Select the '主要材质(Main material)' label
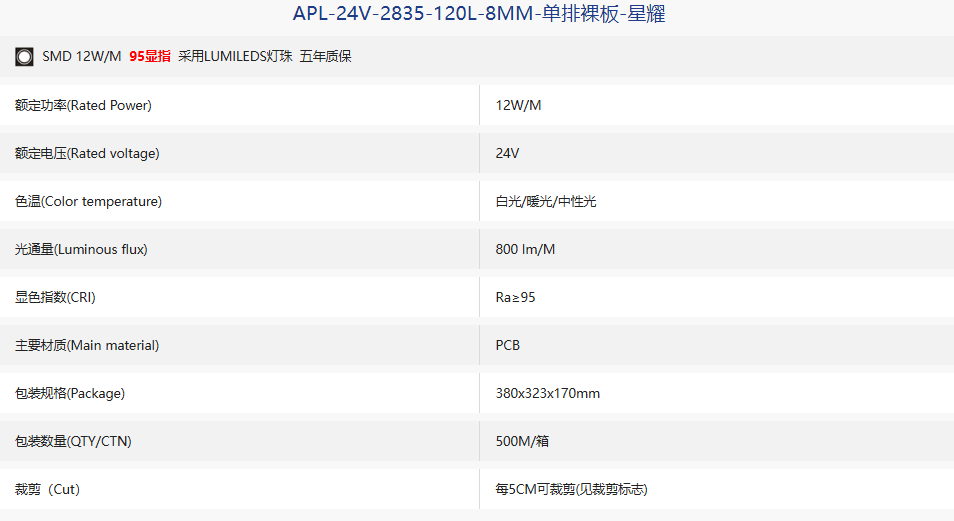This screenshot has width=954, height=521. 87,346
